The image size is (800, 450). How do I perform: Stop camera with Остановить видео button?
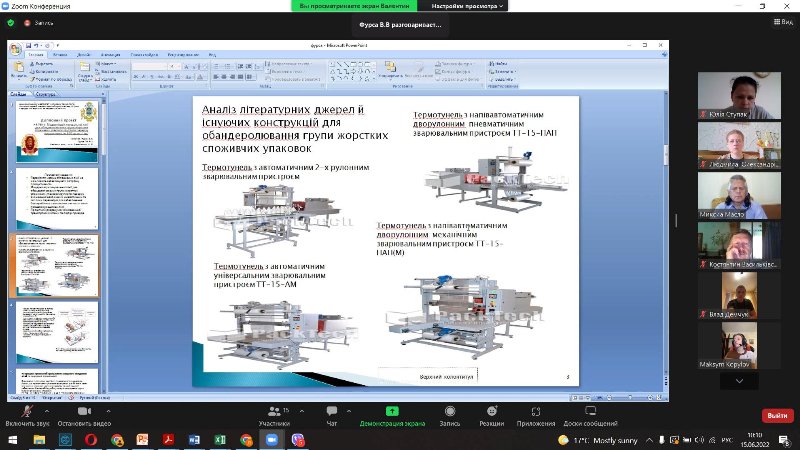(x=83, y=412)
